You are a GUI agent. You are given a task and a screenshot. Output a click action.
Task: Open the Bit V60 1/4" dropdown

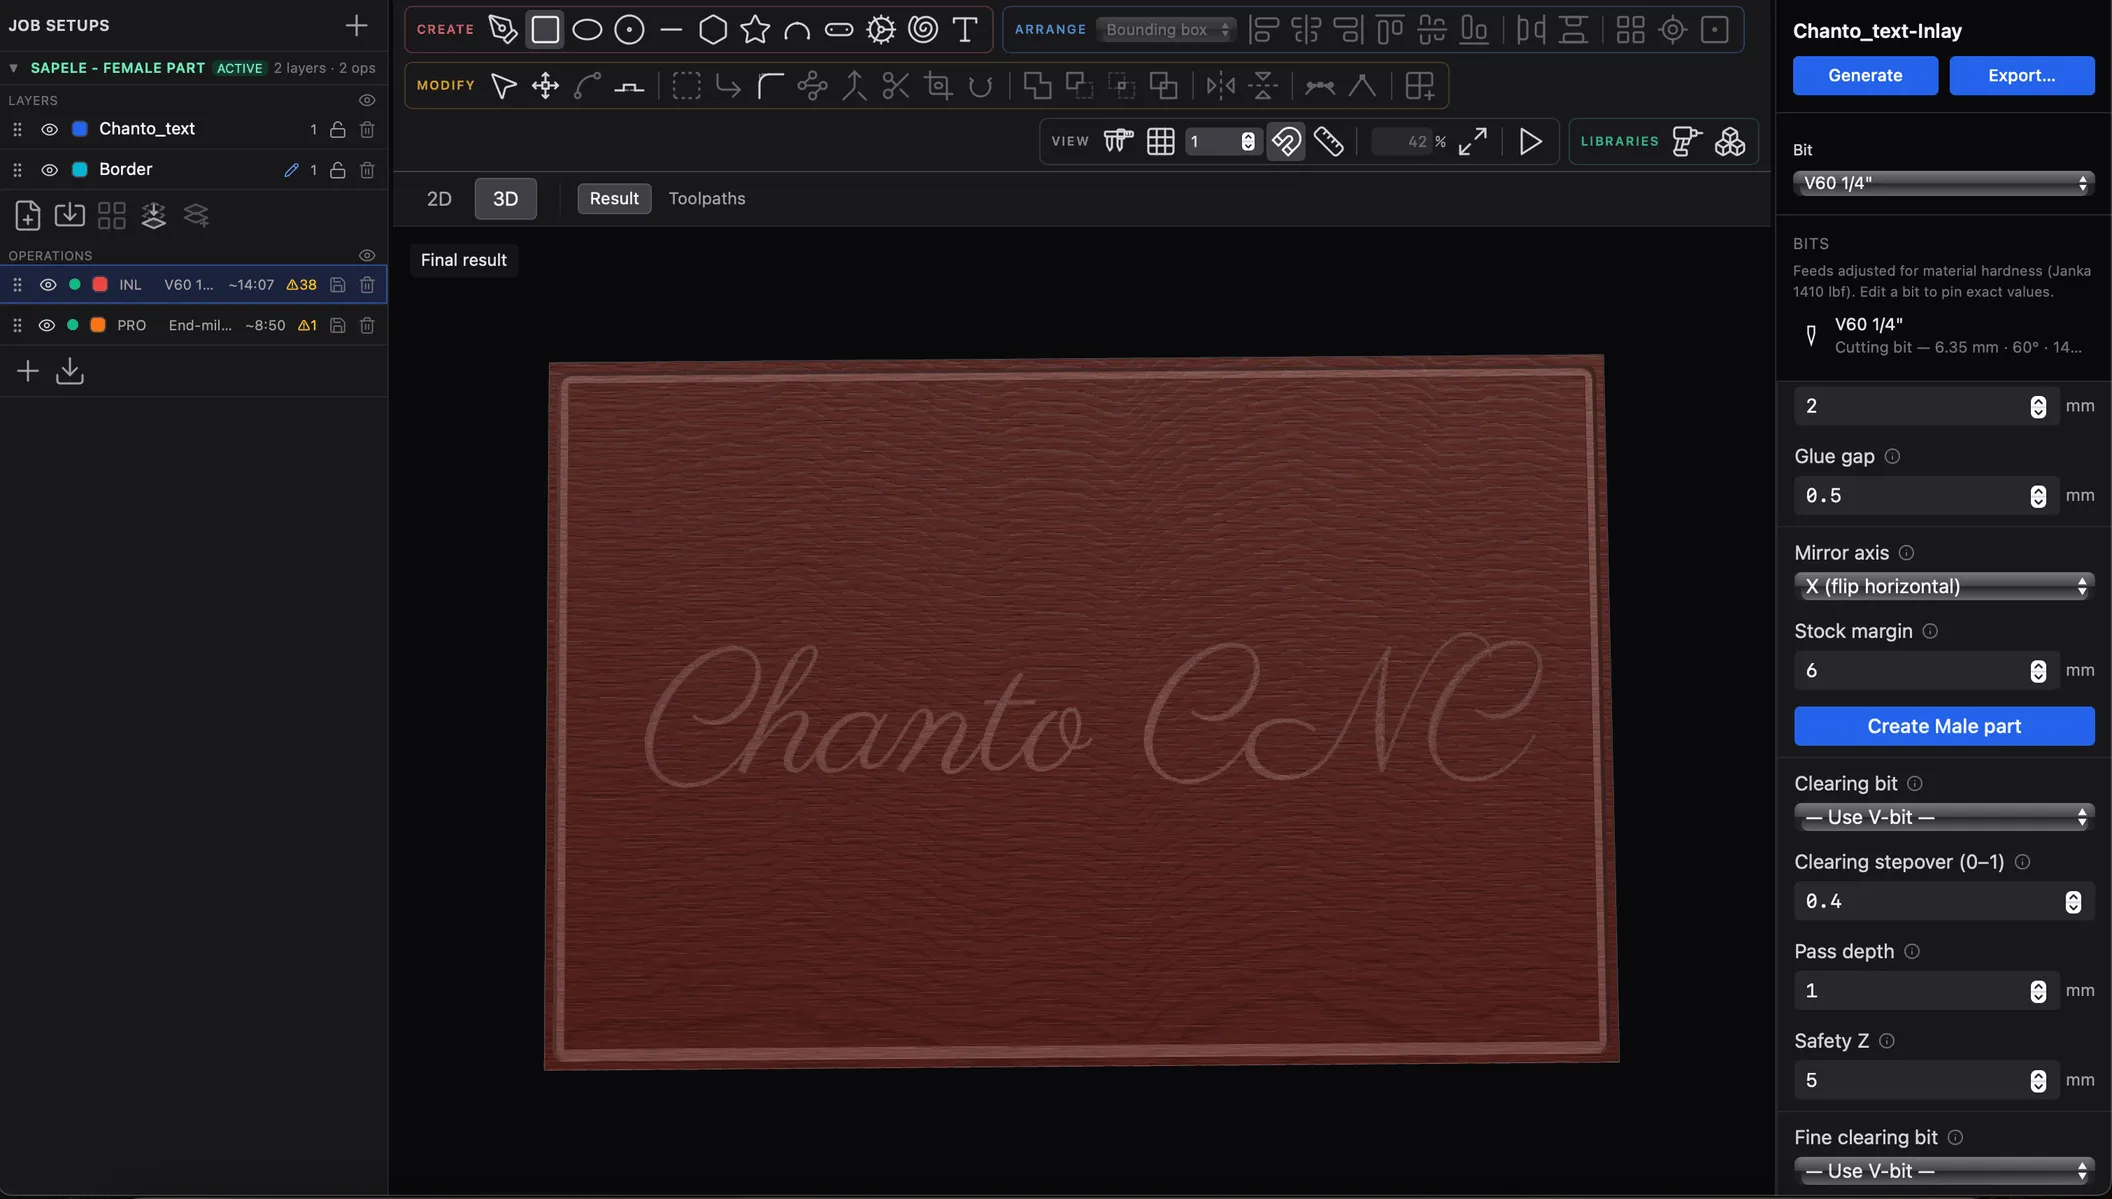[1943, 183]
